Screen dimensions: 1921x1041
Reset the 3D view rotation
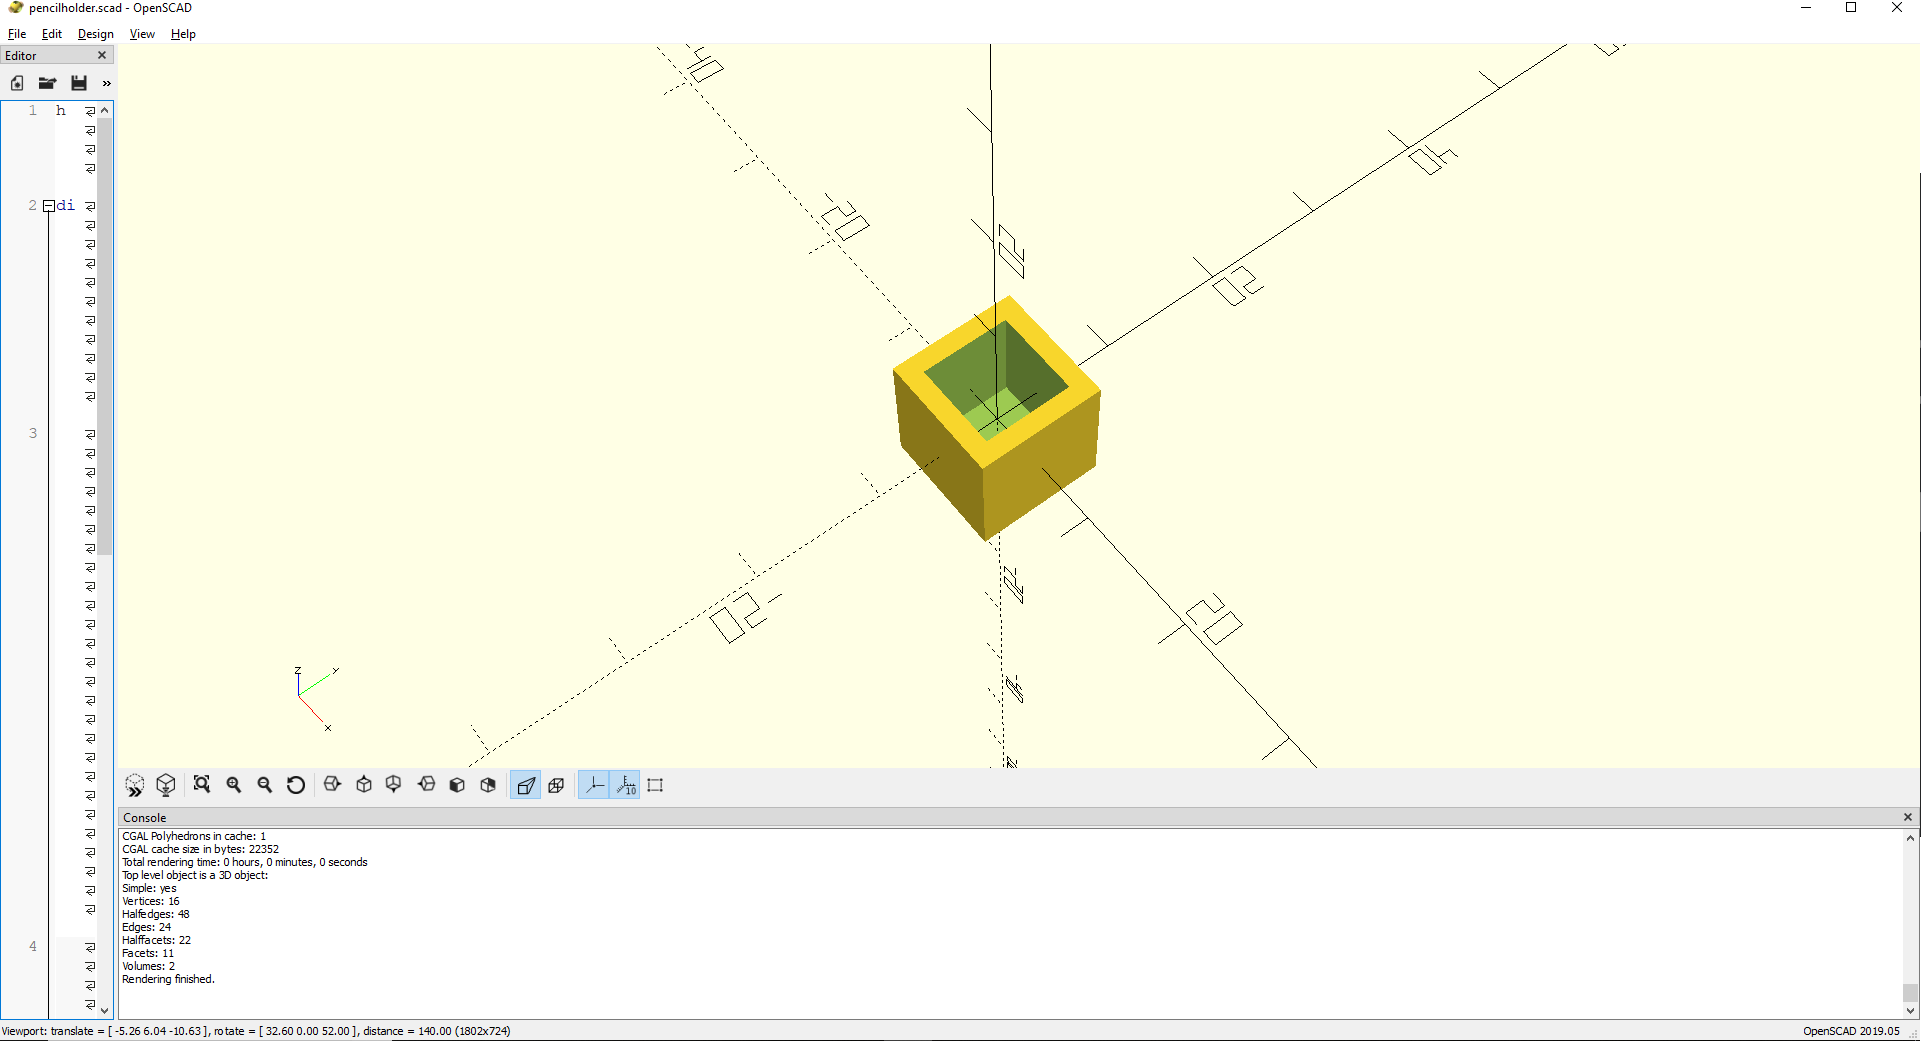(296, 785)
